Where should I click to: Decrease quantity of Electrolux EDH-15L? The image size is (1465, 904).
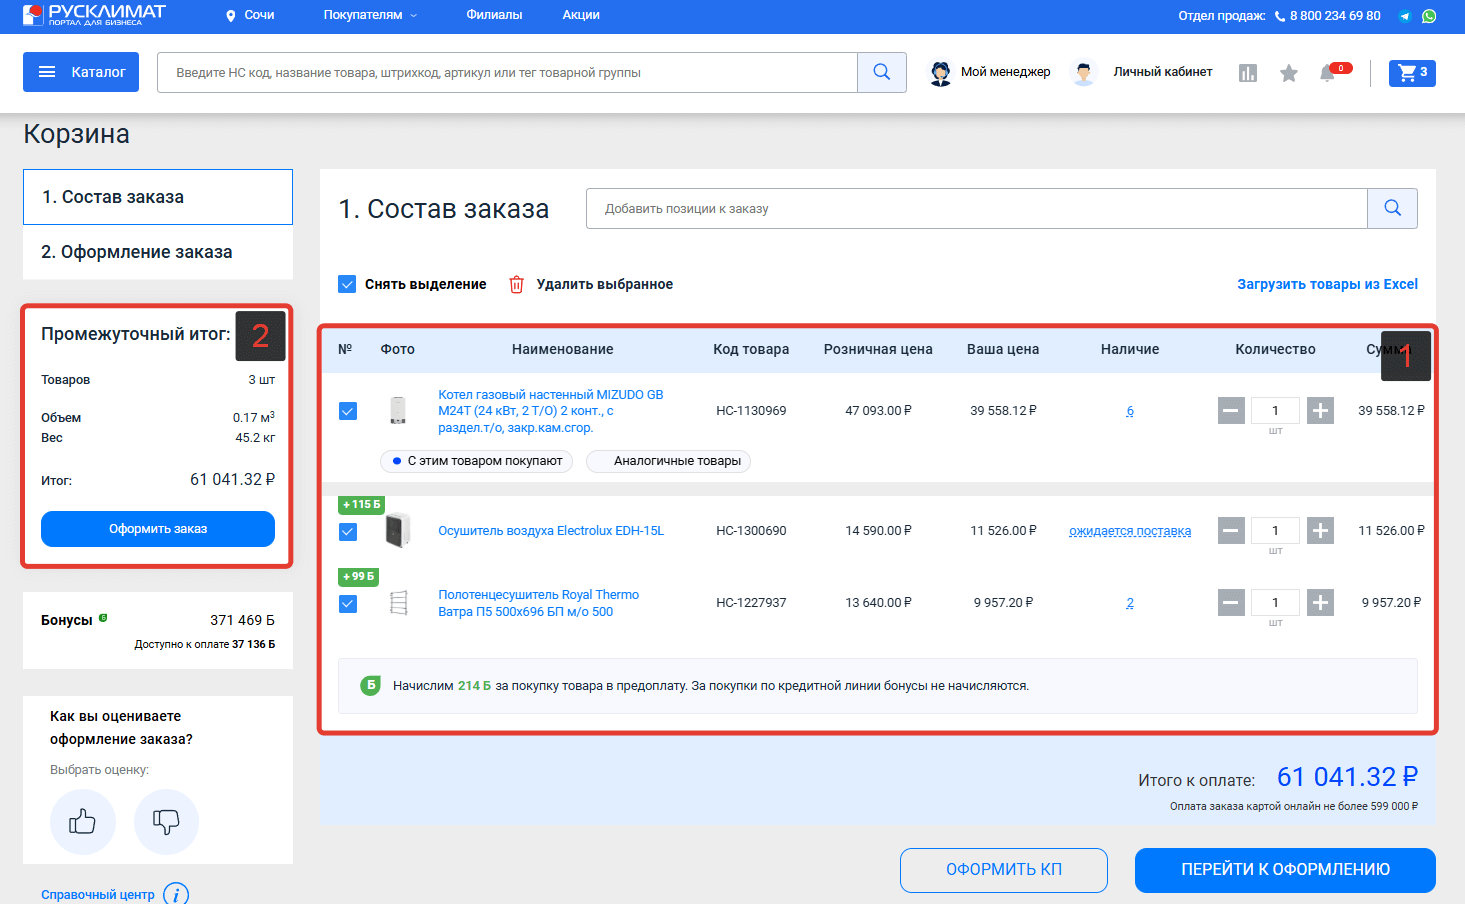pyautogui.click(x=1231, y=530)
